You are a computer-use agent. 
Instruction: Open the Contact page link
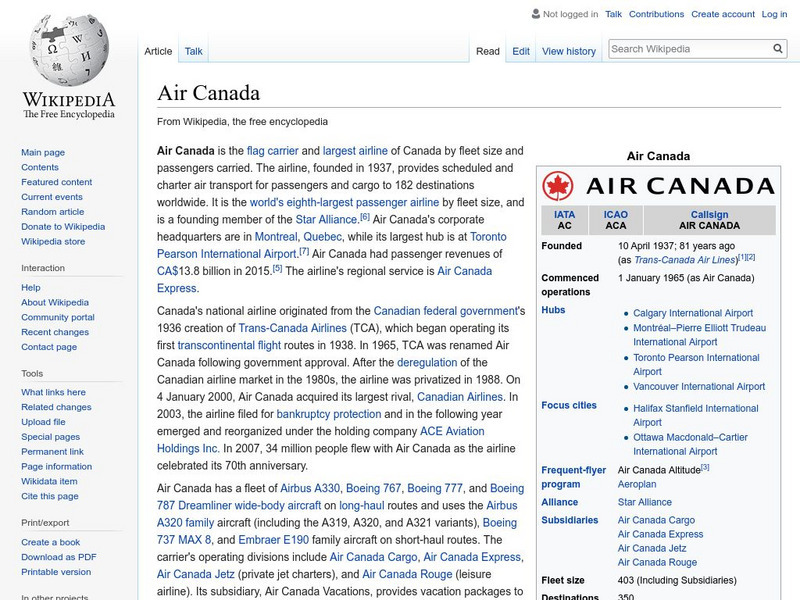point(49,346)
